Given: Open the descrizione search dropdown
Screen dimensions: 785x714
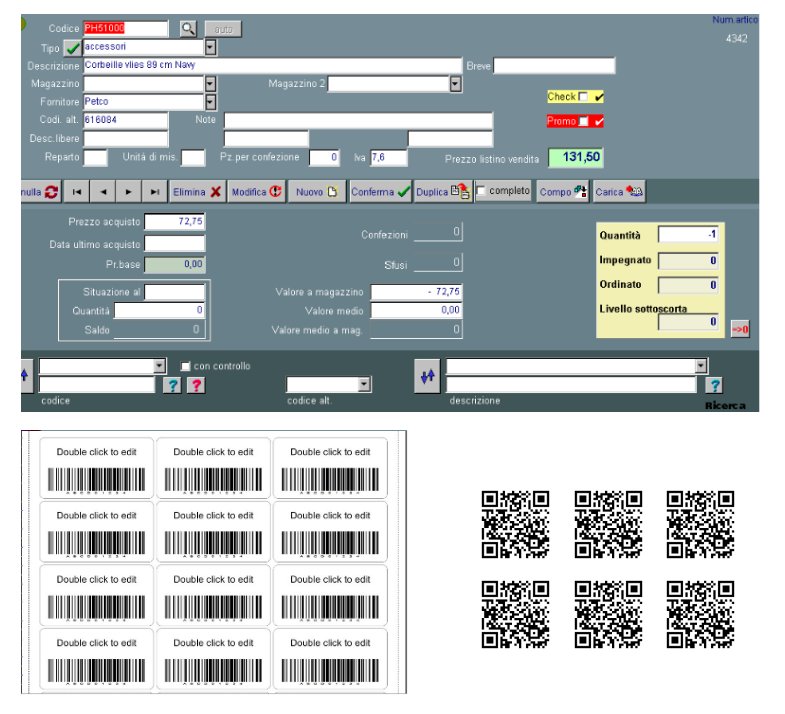Looking at the screenshot, I should point(701,366).
